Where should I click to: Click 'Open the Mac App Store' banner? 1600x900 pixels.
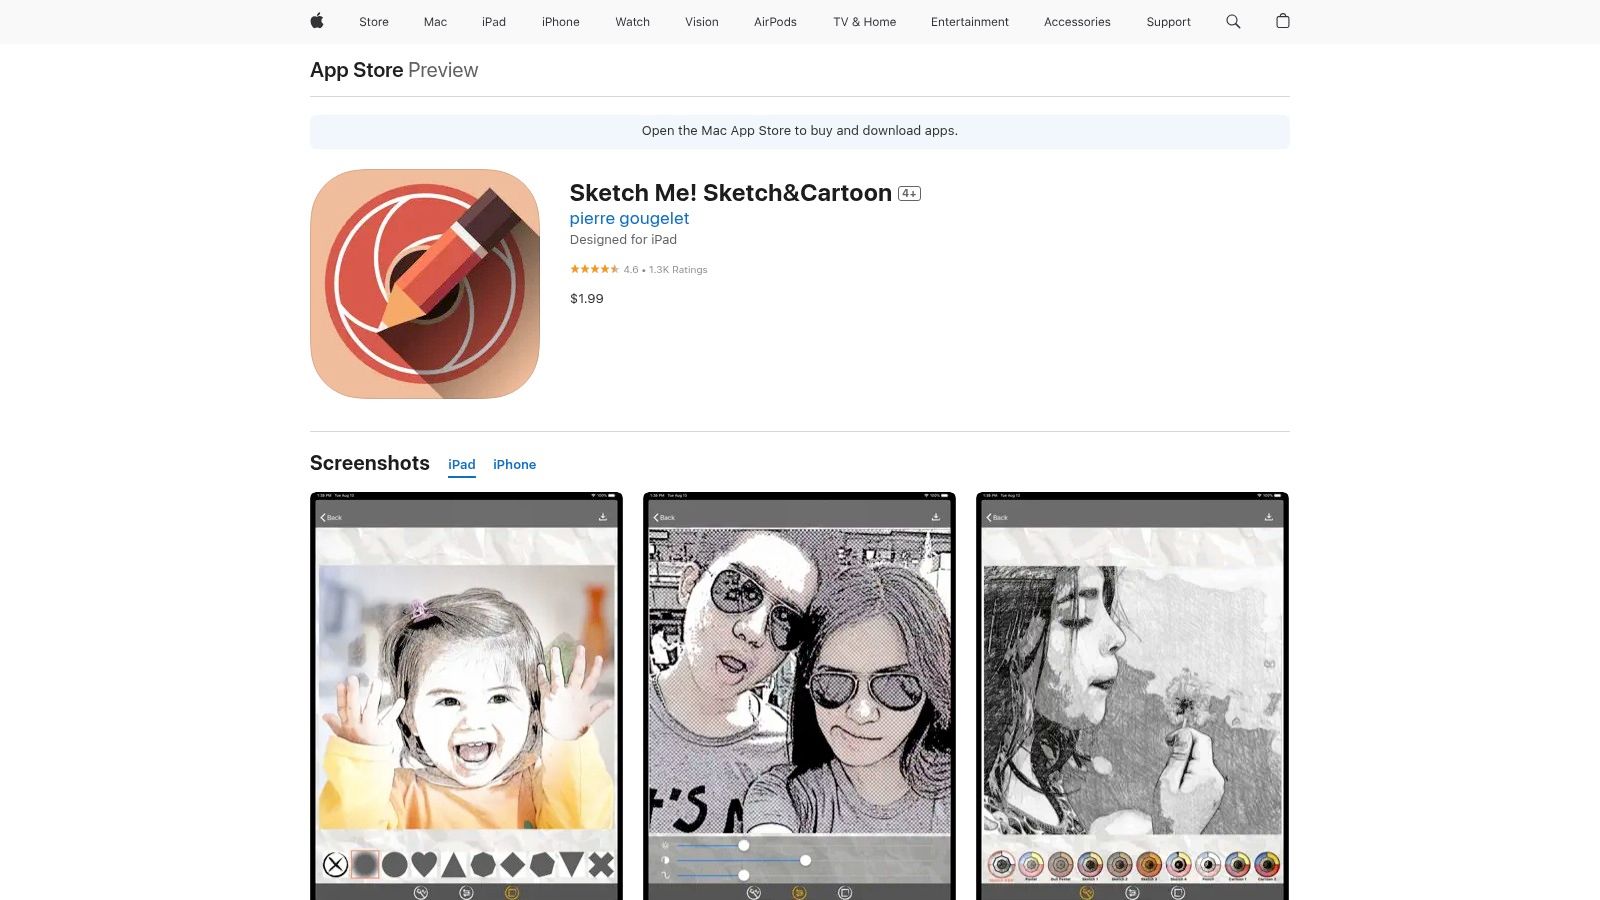(x=800, y=132)
